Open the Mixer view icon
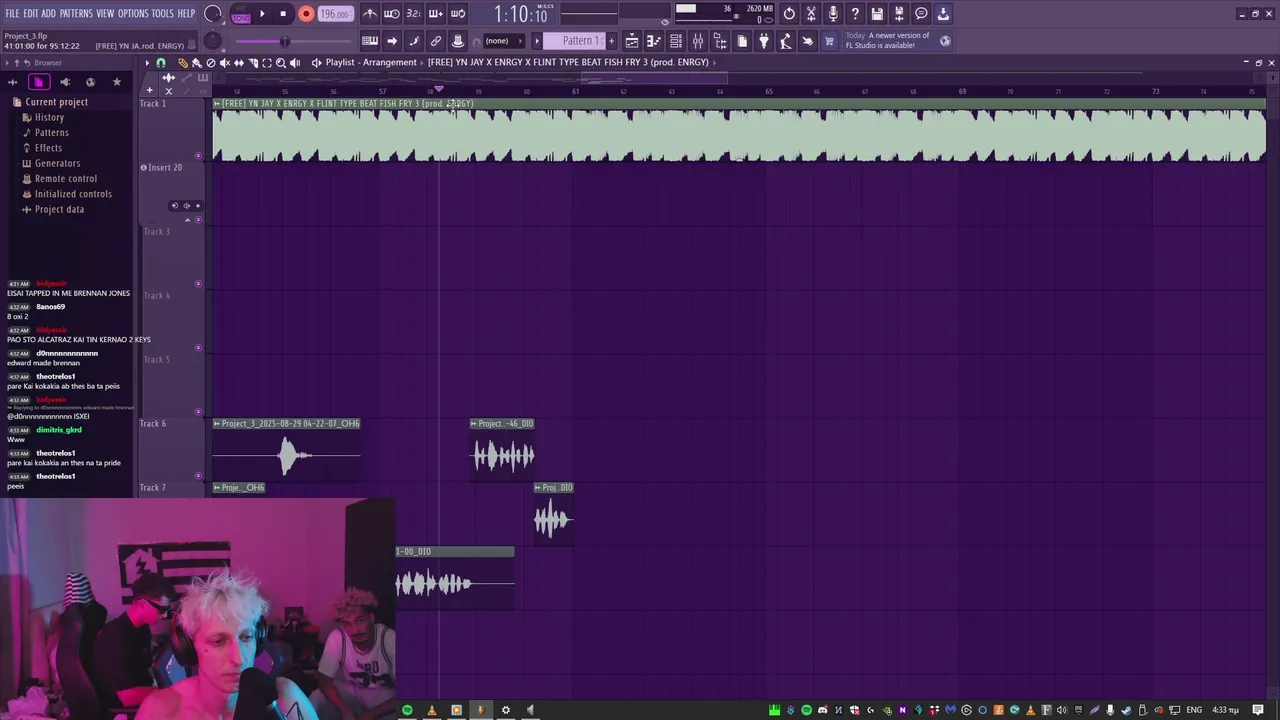 click(x=698, y=41)
